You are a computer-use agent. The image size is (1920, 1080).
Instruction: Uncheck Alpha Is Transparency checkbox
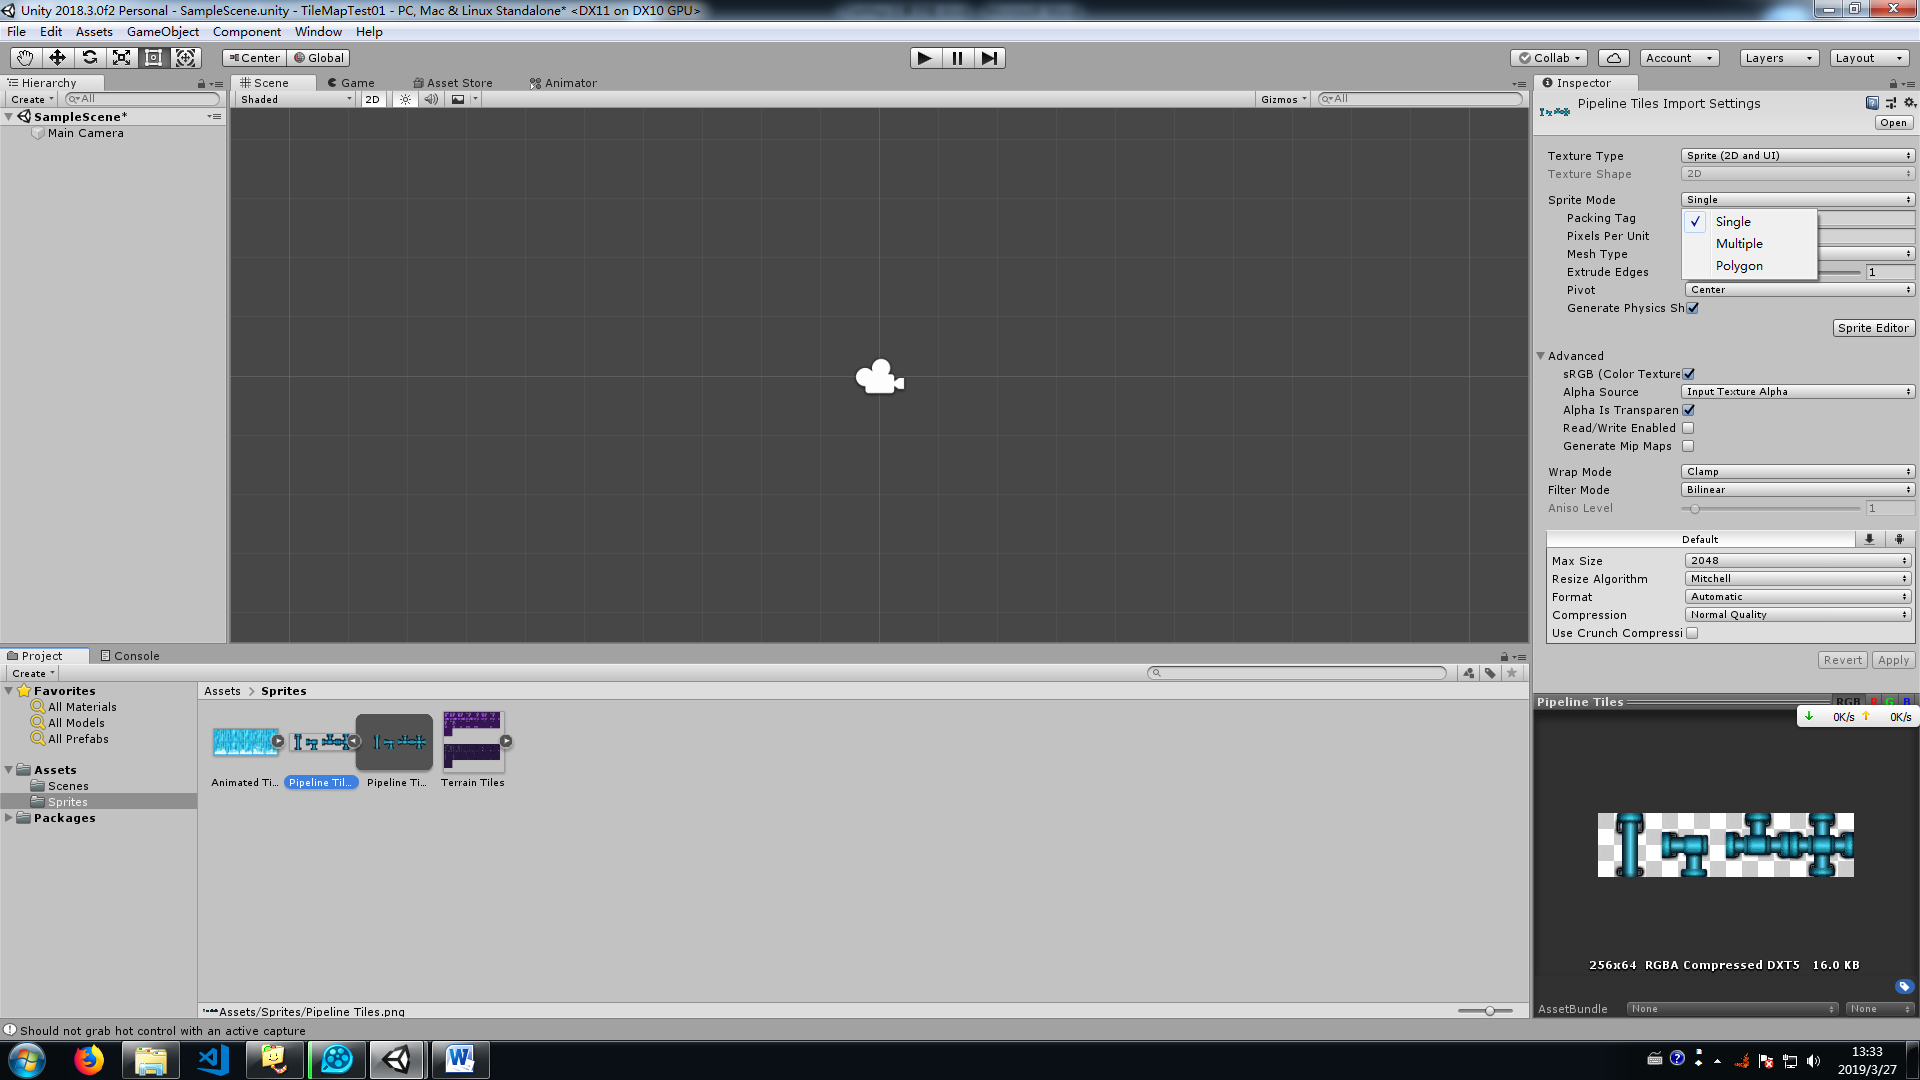(1688, 410)
